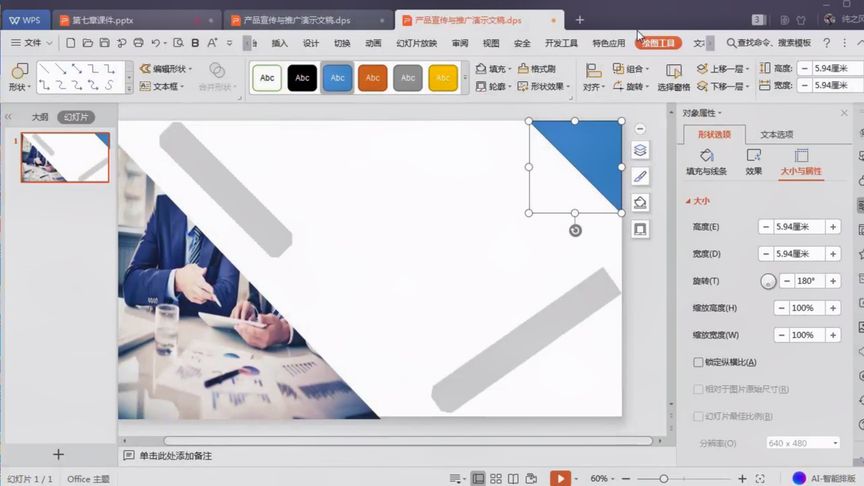Toggle the best scale for slide show checkbox
The height and width of the screenshot is (486, 864).
[x=698, y=416]
